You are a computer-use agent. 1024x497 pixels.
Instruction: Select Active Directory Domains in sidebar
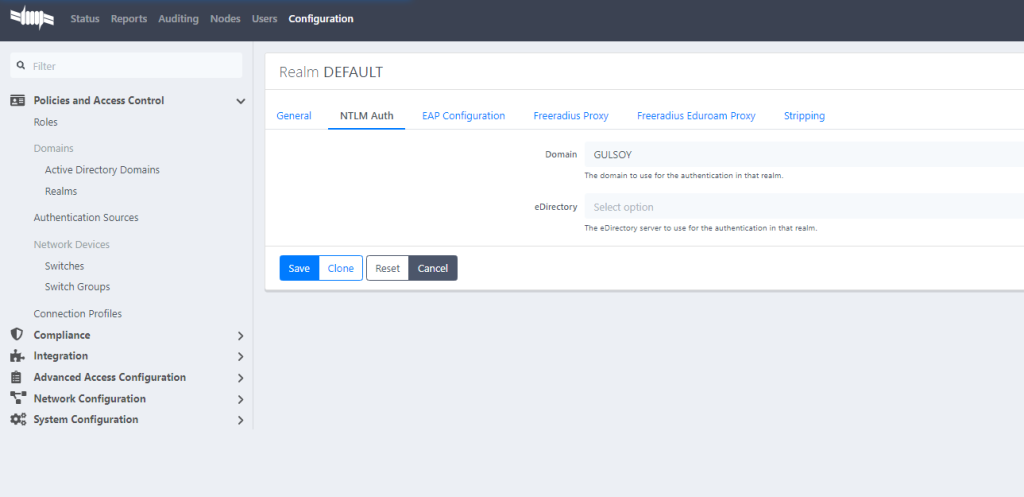coord(102,170)
